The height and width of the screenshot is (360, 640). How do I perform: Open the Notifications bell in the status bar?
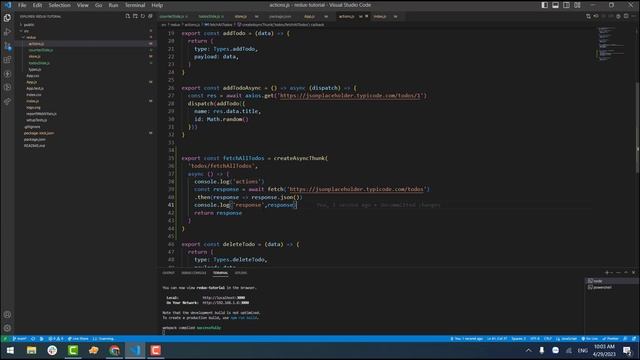click(633, 339)
